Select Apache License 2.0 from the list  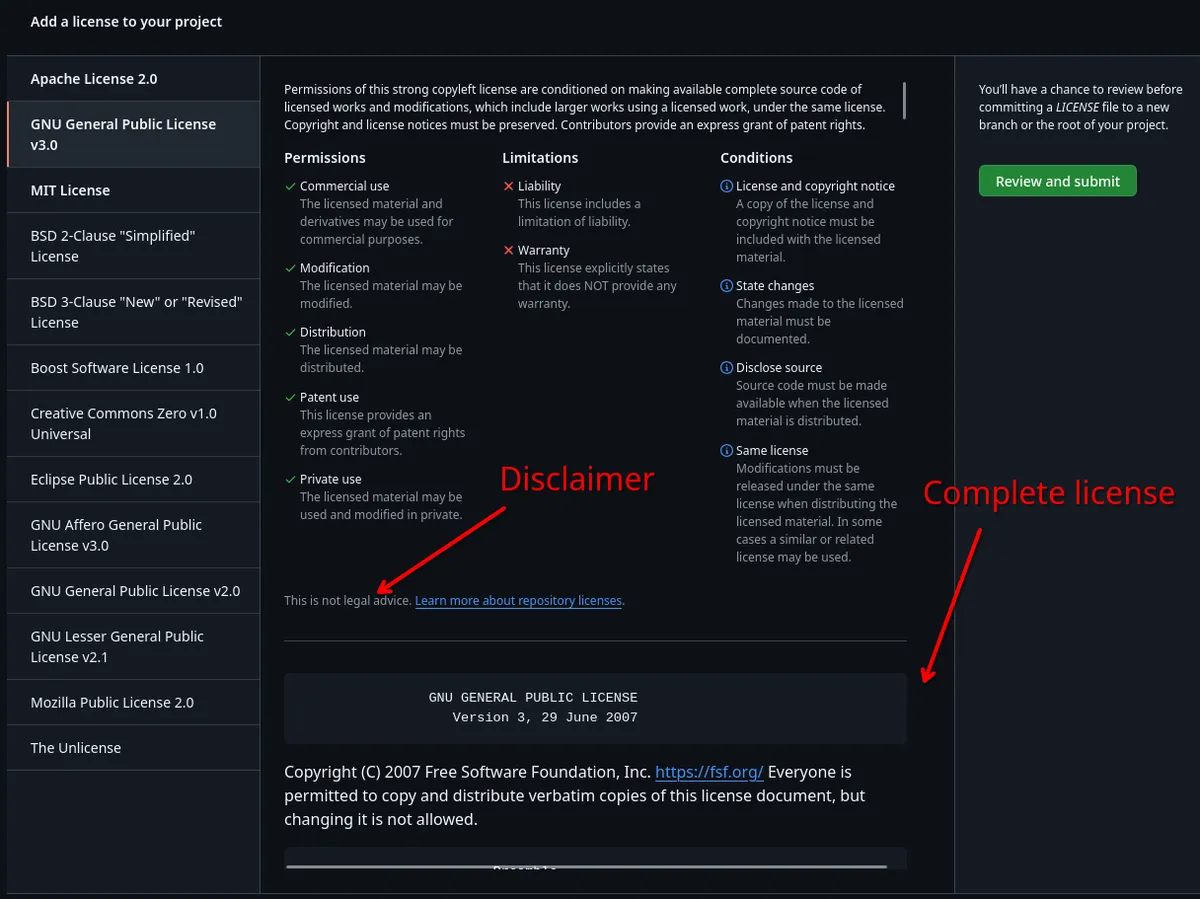[94, 79]
